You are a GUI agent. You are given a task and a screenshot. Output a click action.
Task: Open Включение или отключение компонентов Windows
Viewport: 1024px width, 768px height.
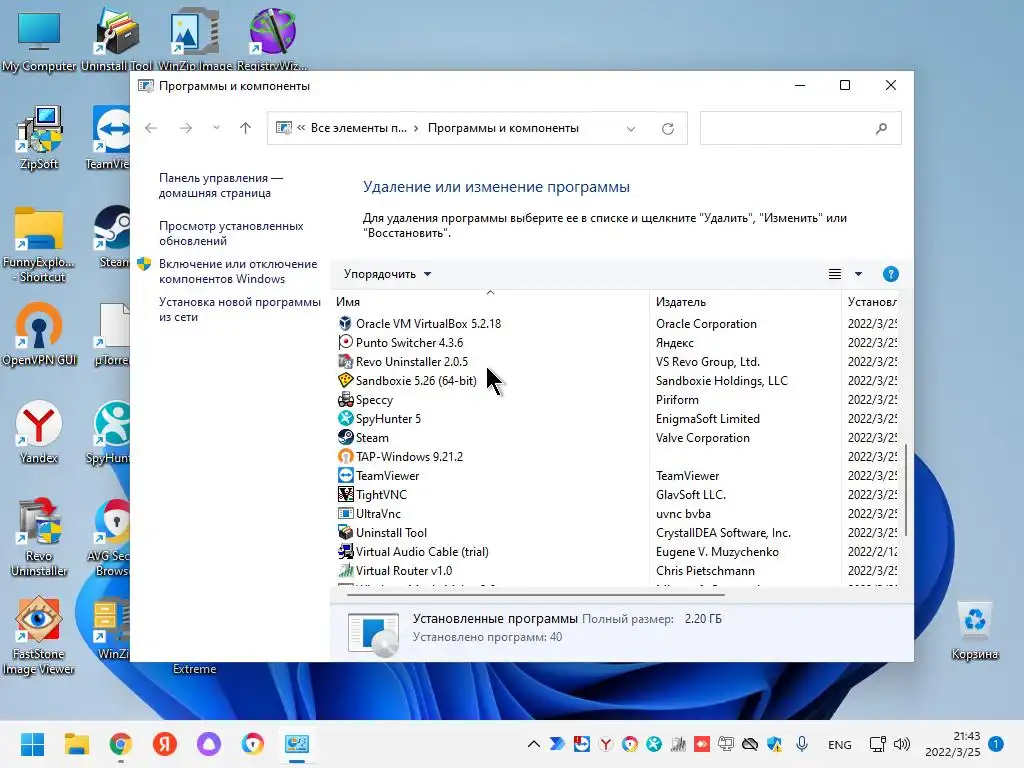point(238,271)
